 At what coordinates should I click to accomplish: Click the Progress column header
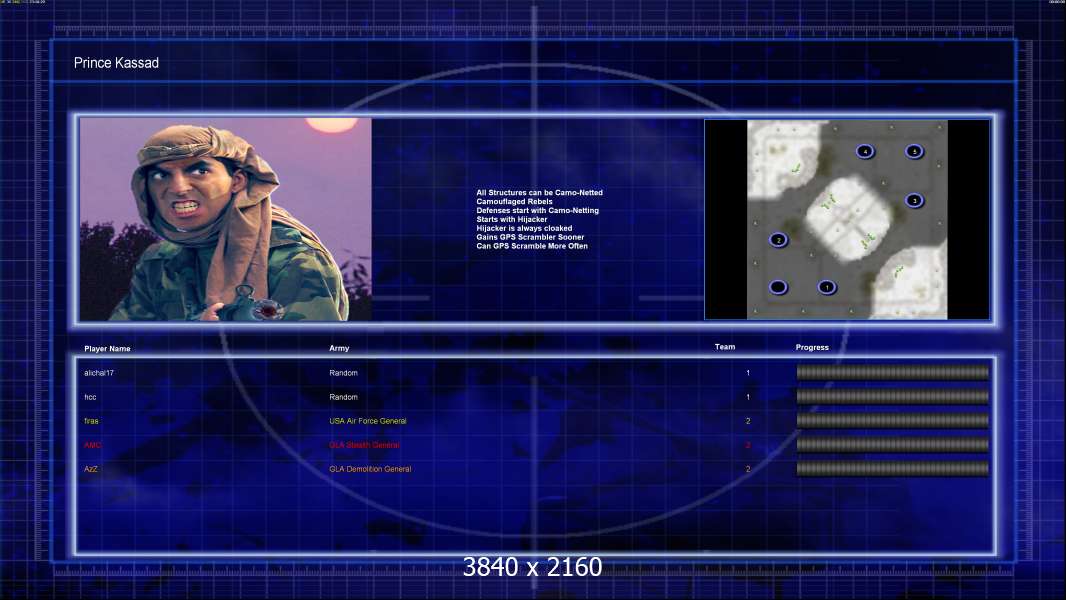(812, 347)
